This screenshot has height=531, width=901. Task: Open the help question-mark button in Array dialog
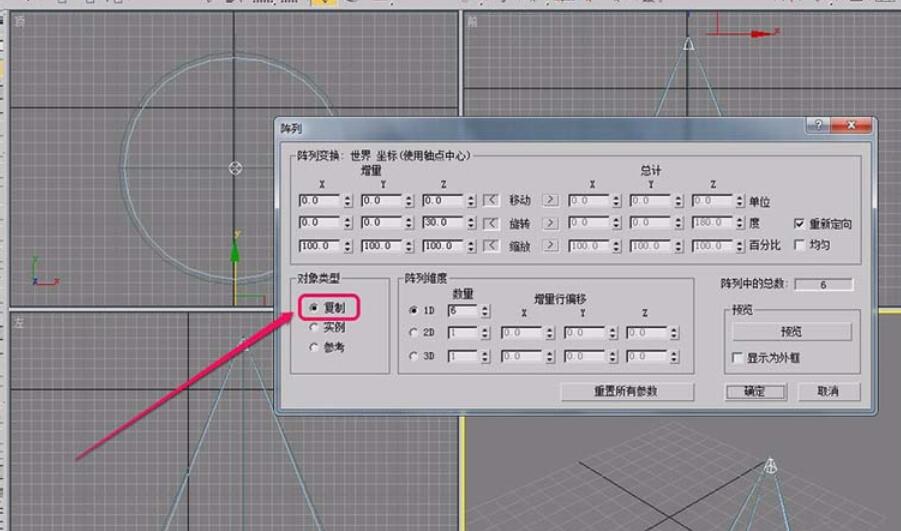(x=818, y=125)
